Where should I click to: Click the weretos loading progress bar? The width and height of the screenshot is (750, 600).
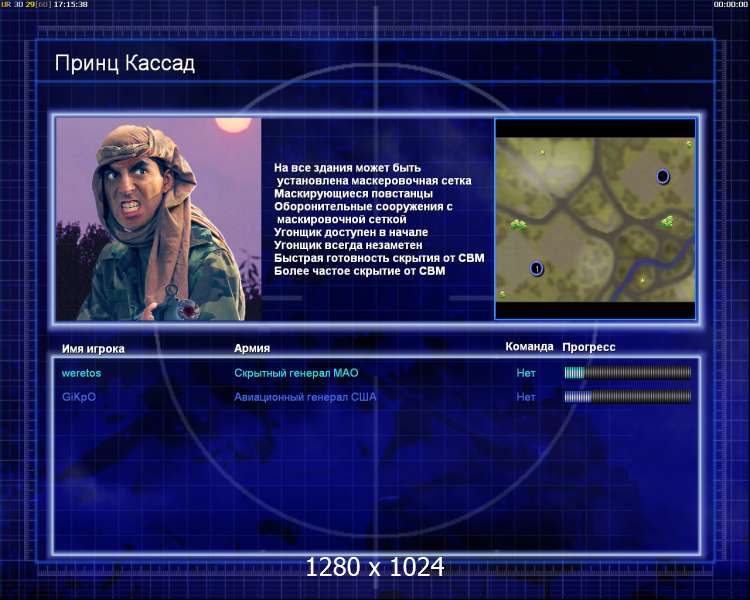(628, 372)
